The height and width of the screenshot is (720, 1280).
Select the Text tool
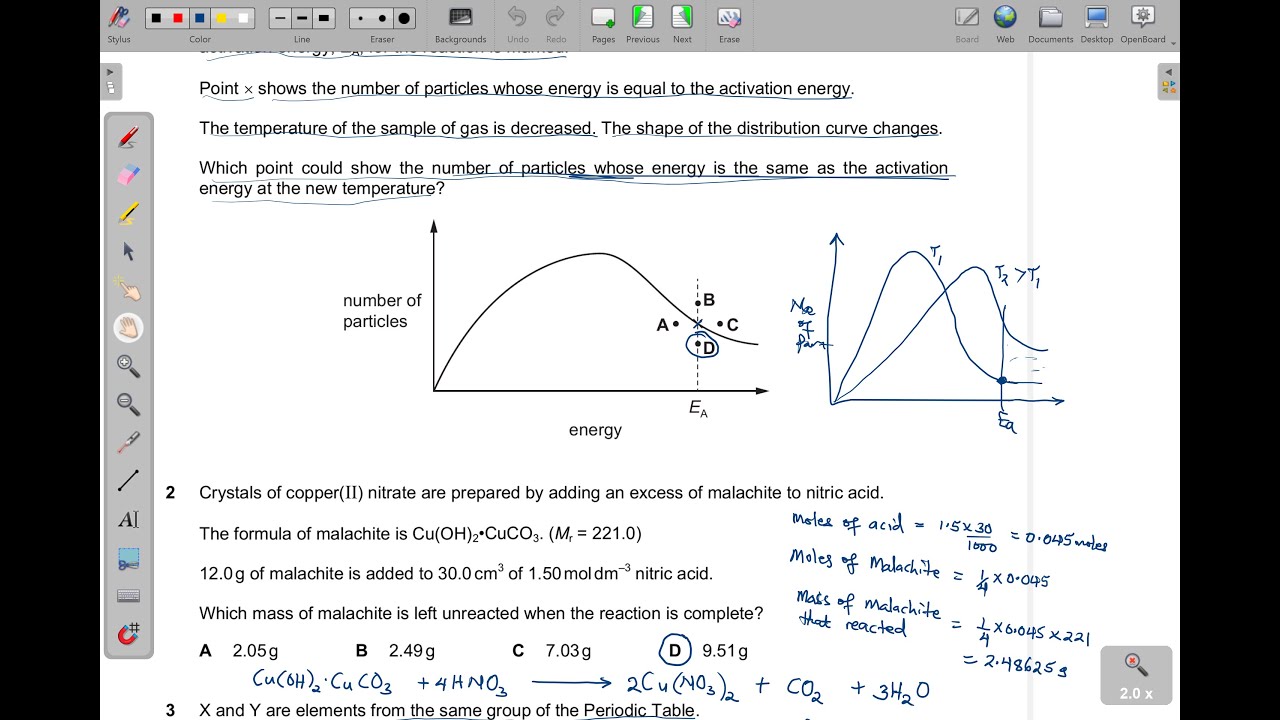click(x=128, y=519)
